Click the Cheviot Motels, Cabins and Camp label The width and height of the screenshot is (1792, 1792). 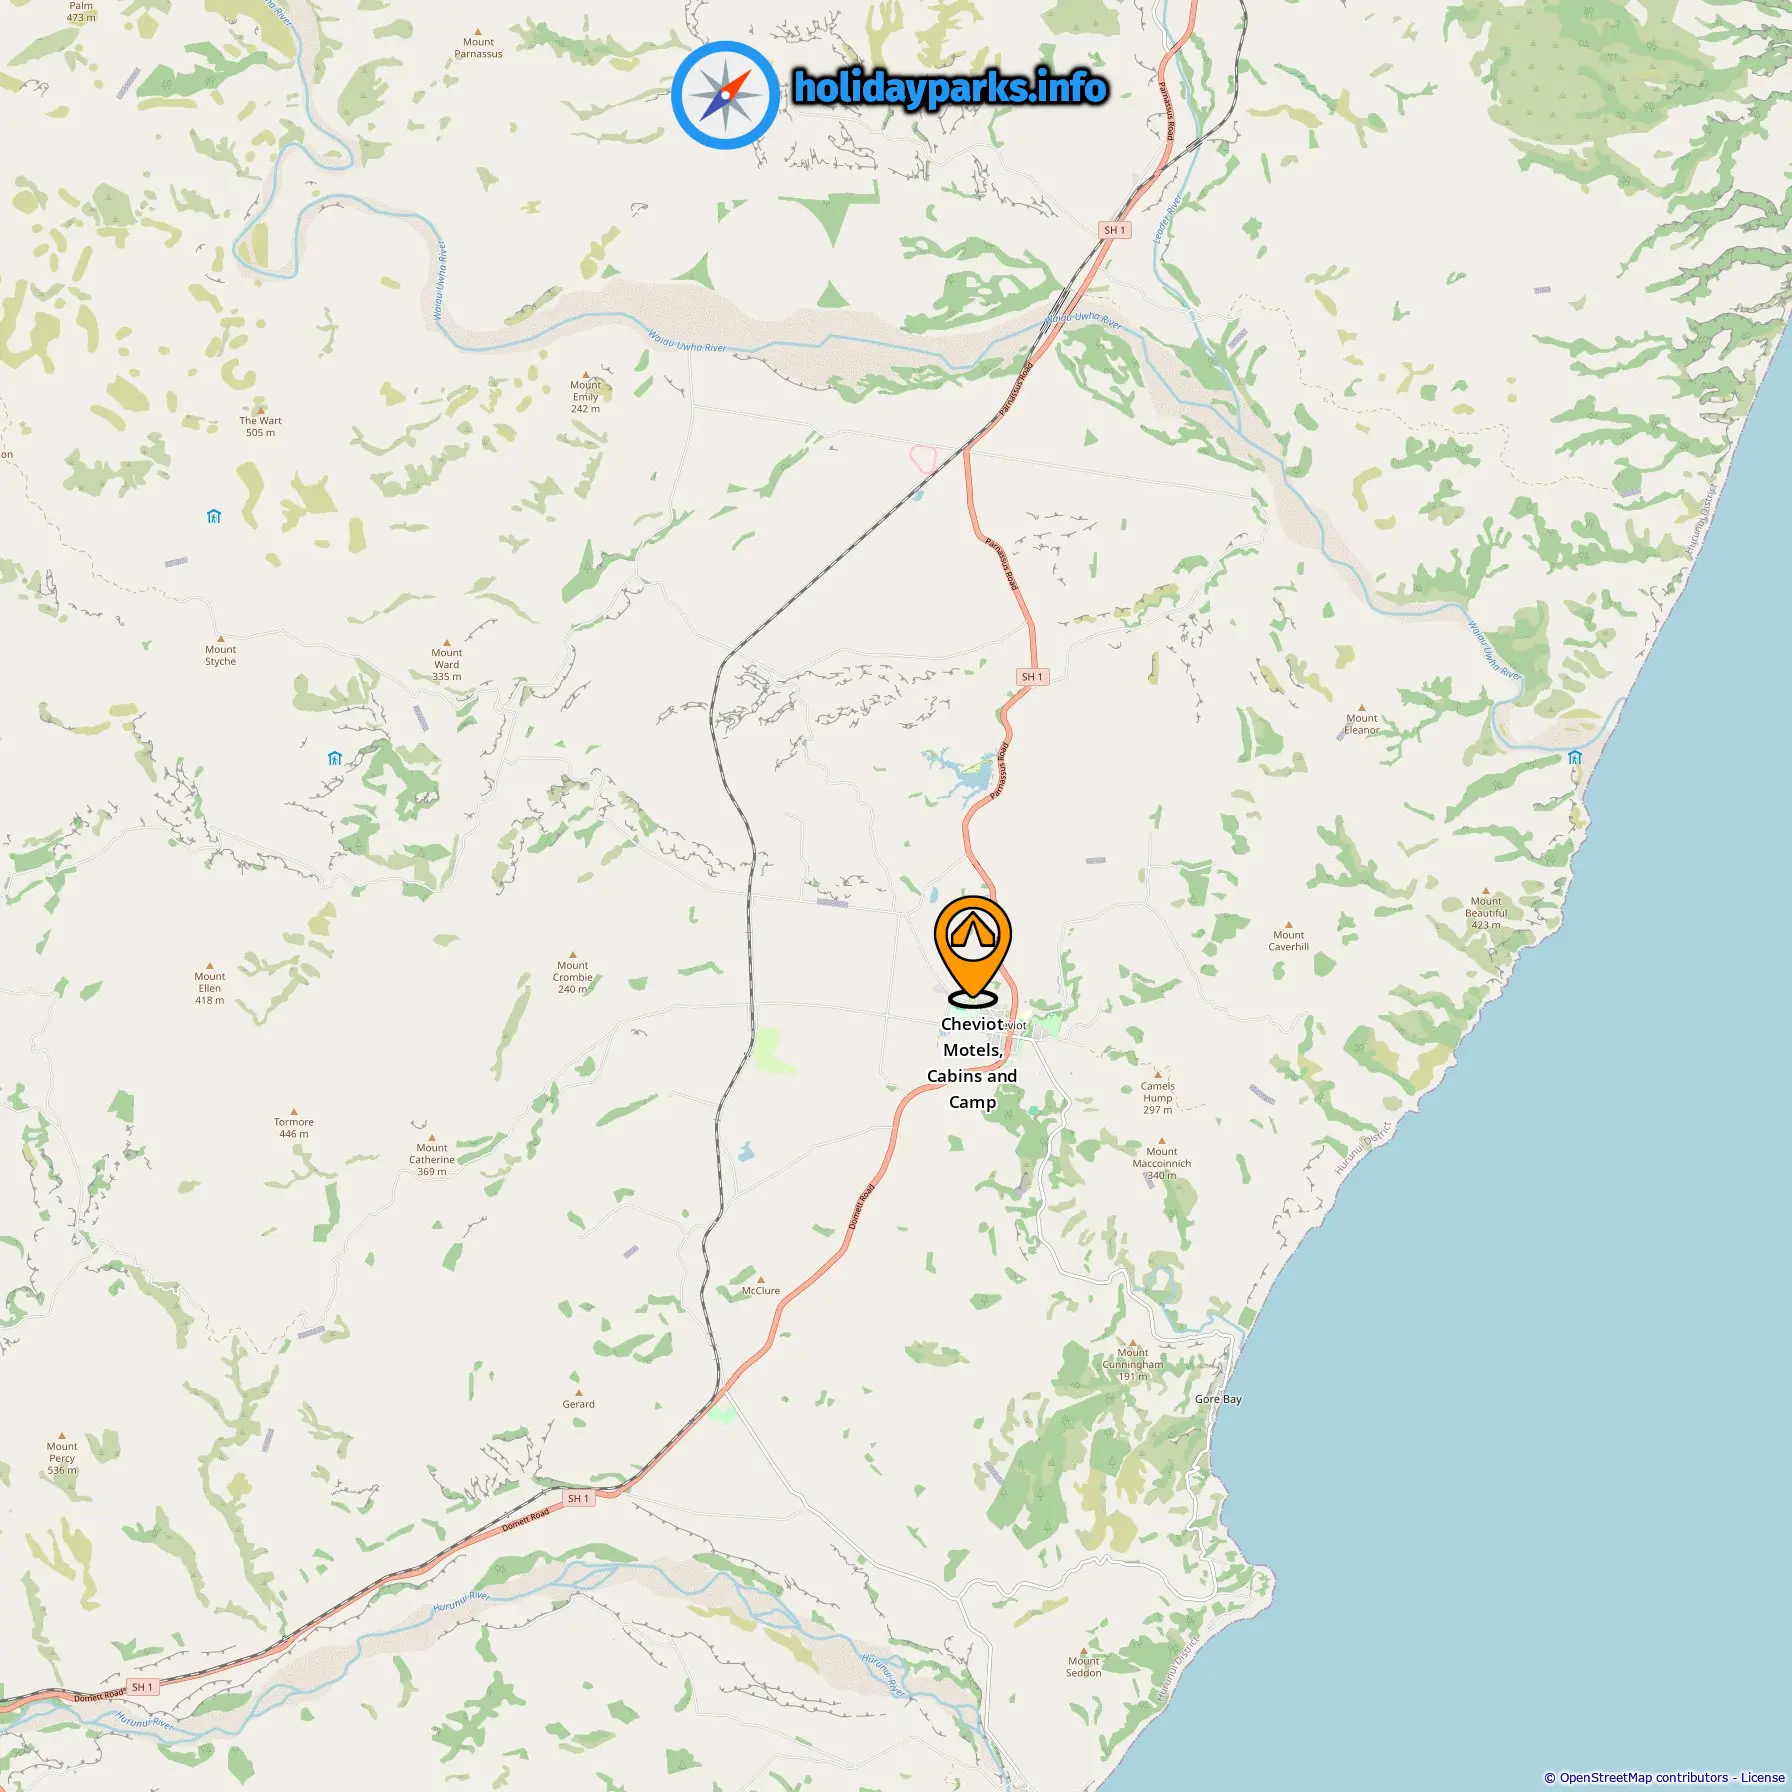(x=972, y=1063)
